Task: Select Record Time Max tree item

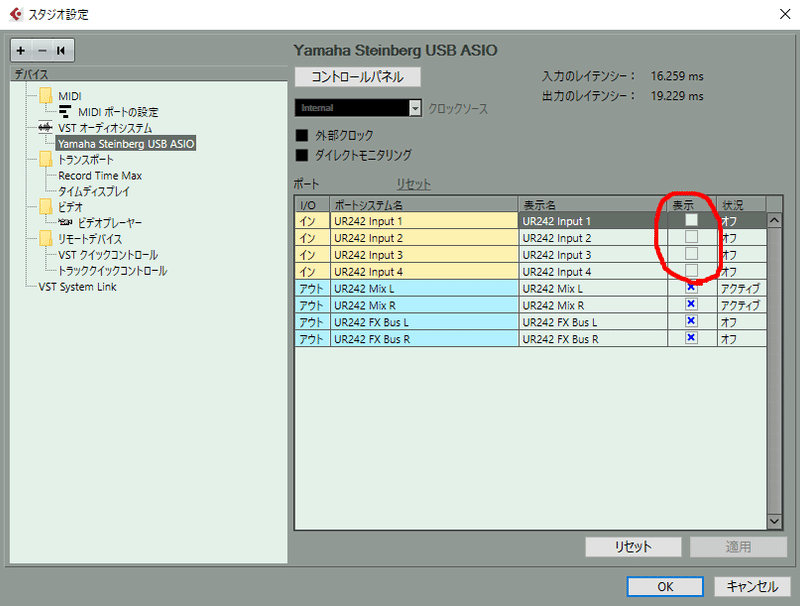Action: 100,175
